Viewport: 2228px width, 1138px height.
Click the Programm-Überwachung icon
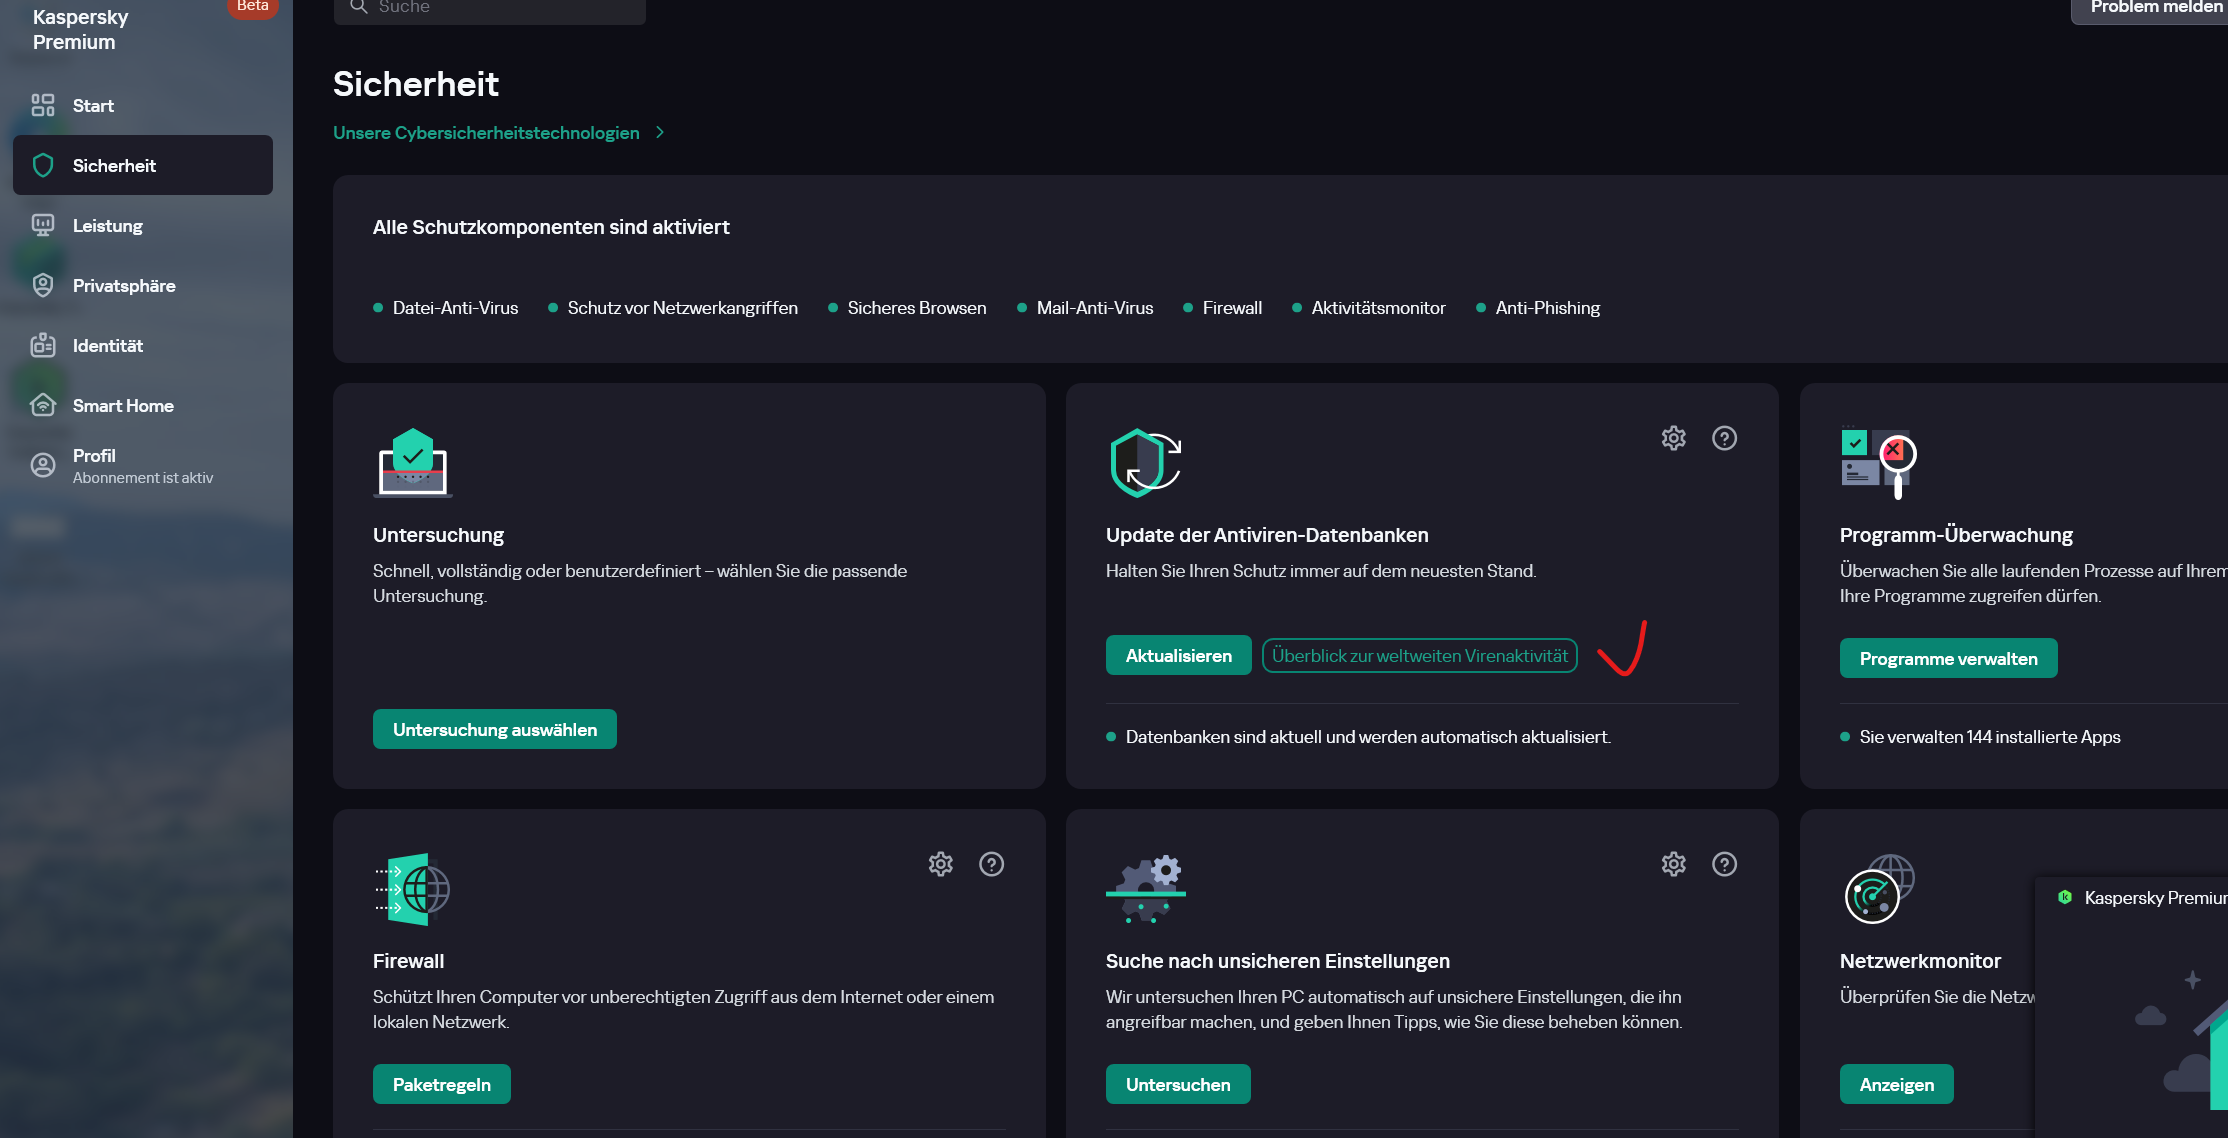1879,464
